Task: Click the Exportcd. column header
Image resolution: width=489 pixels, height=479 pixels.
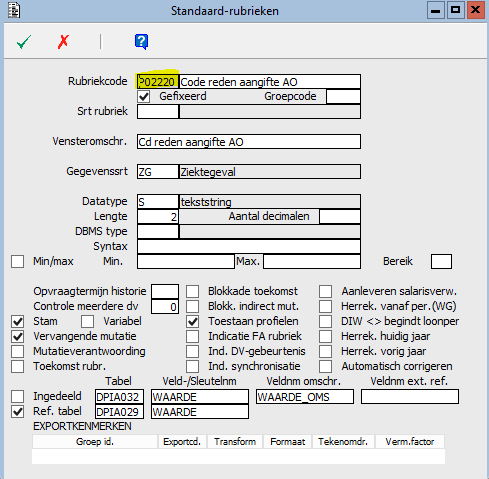Action: click(x=182, y=442)
